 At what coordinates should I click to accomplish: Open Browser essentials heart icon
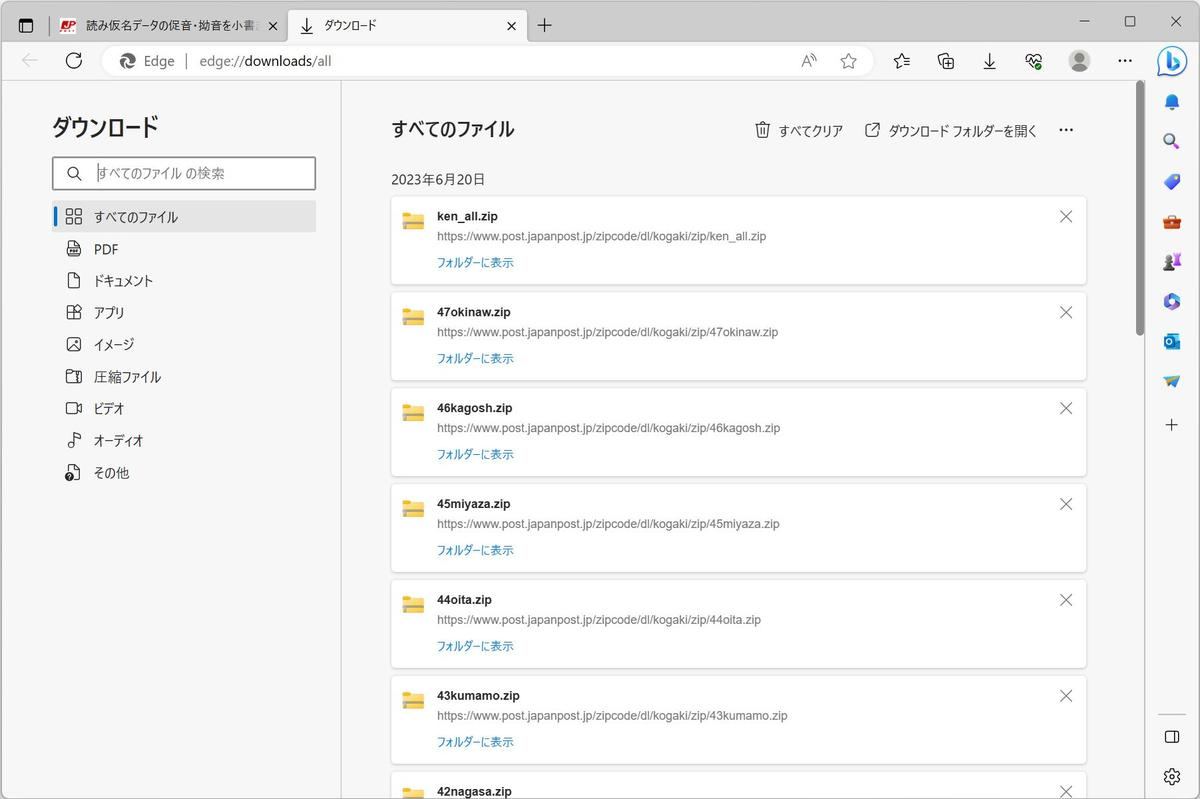pos(1034,61)
